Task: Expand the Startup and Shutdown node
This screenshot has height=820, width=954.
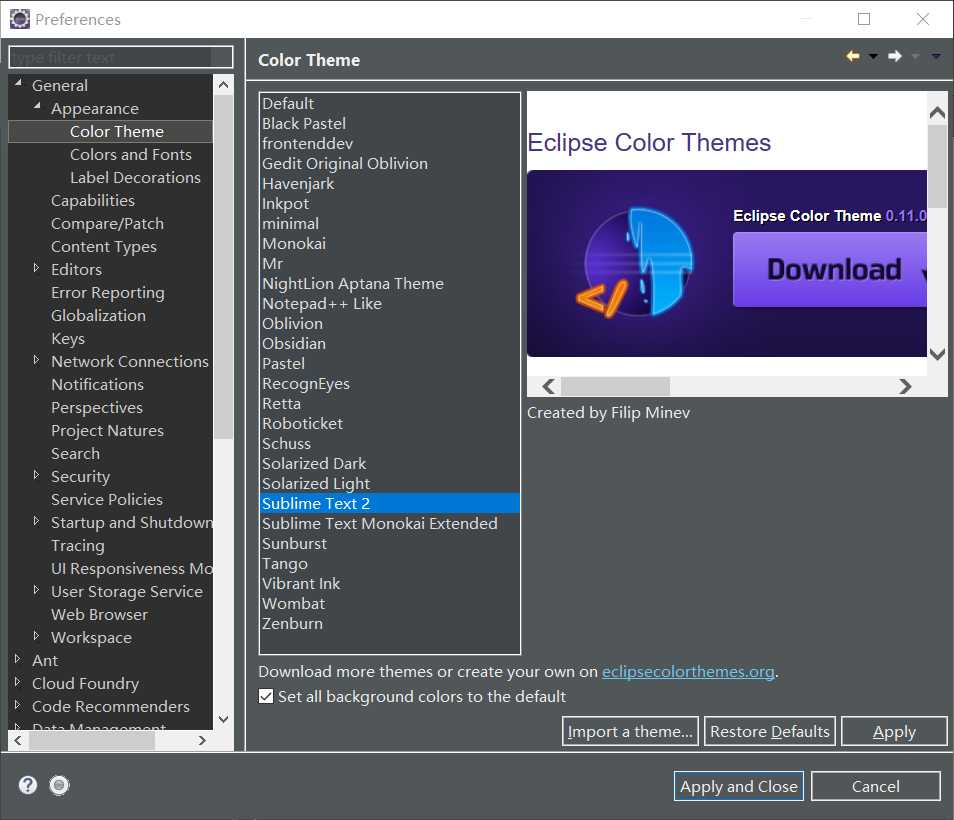Action: (36, 521)
